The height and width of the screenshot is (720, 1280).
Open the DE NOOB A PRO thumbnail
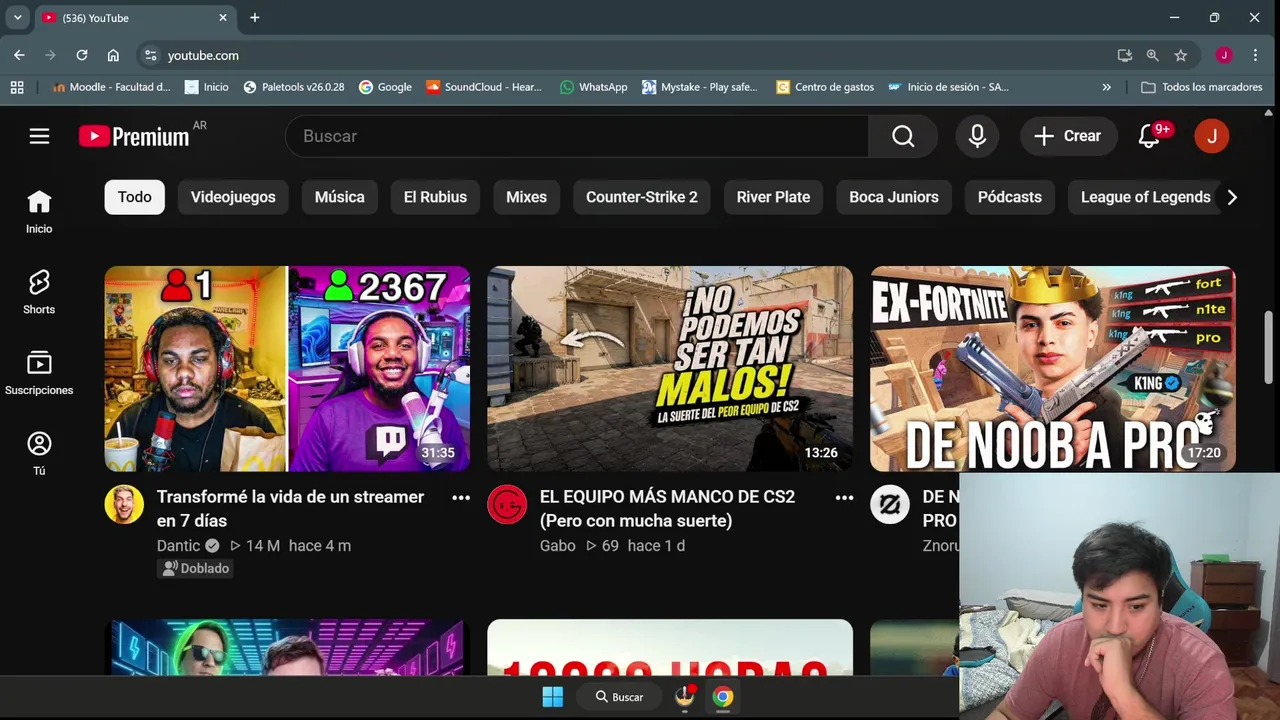(1053, 369)
